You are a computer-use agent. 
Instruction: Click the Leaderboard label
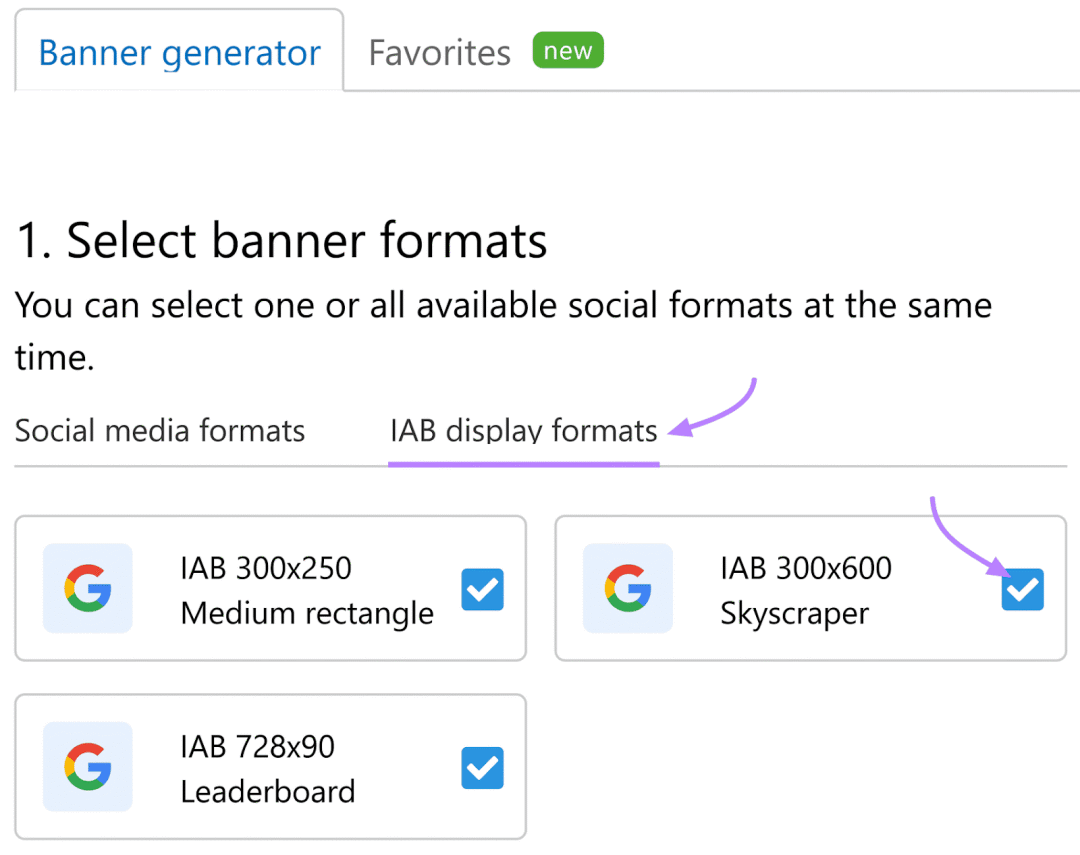coord(268,792)
